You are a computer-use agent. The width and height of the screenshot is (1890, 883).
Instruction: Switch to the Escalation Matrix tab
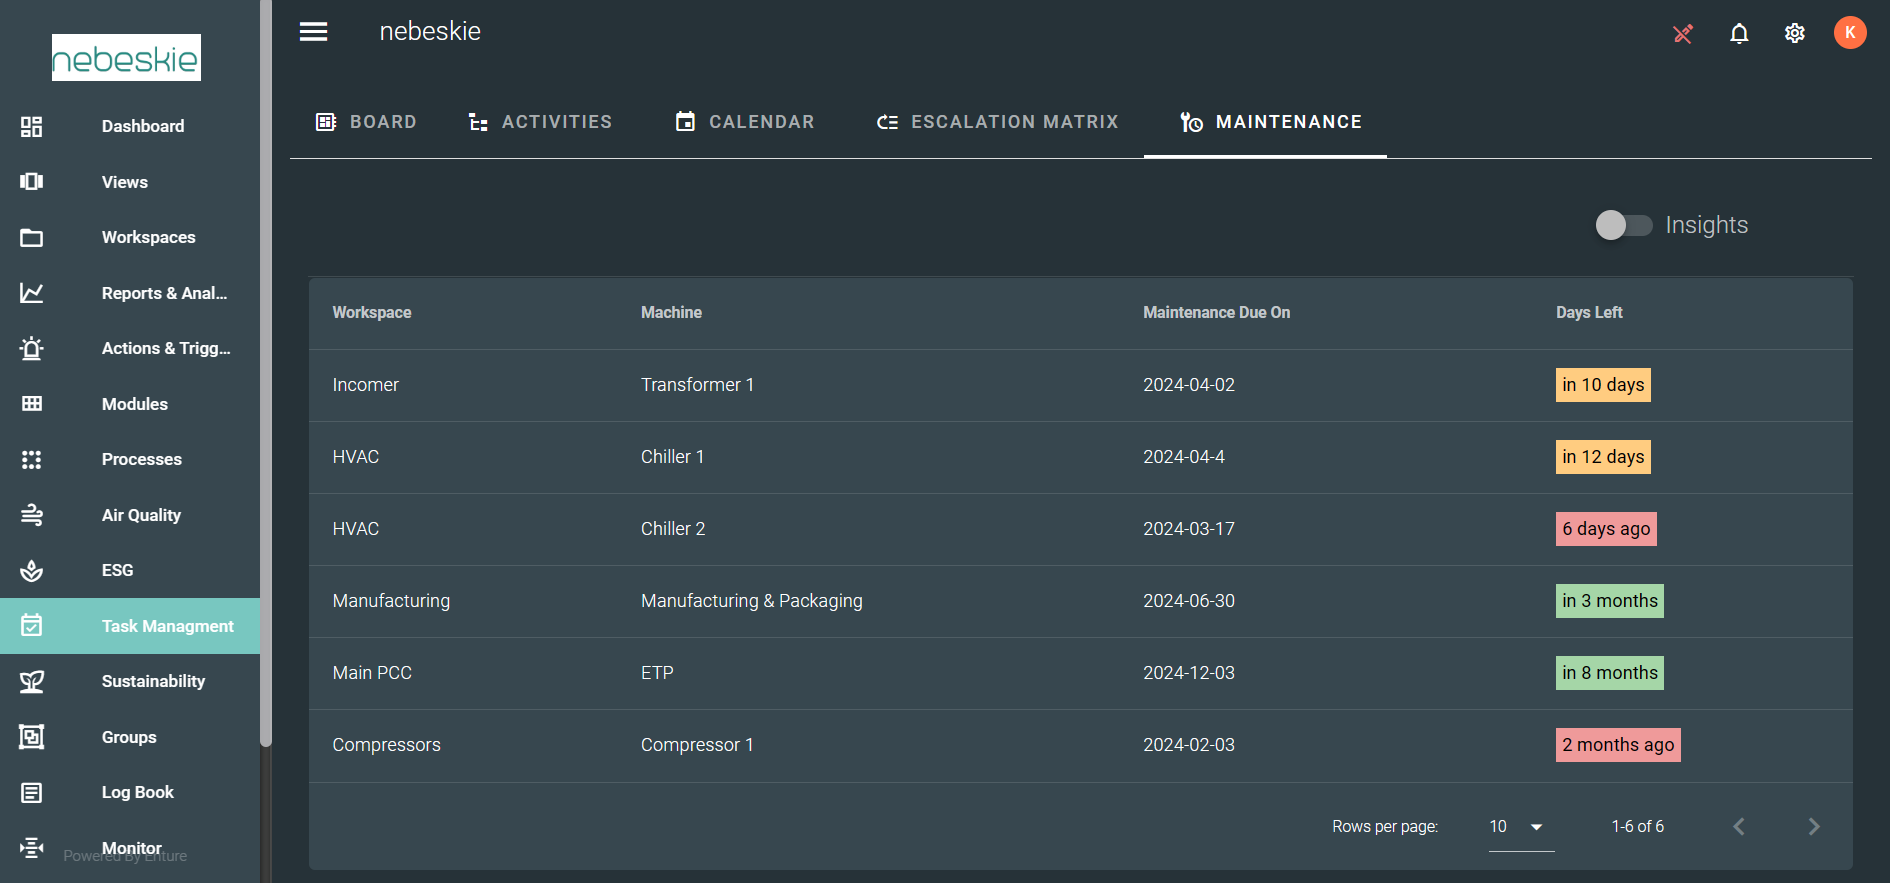997,122
